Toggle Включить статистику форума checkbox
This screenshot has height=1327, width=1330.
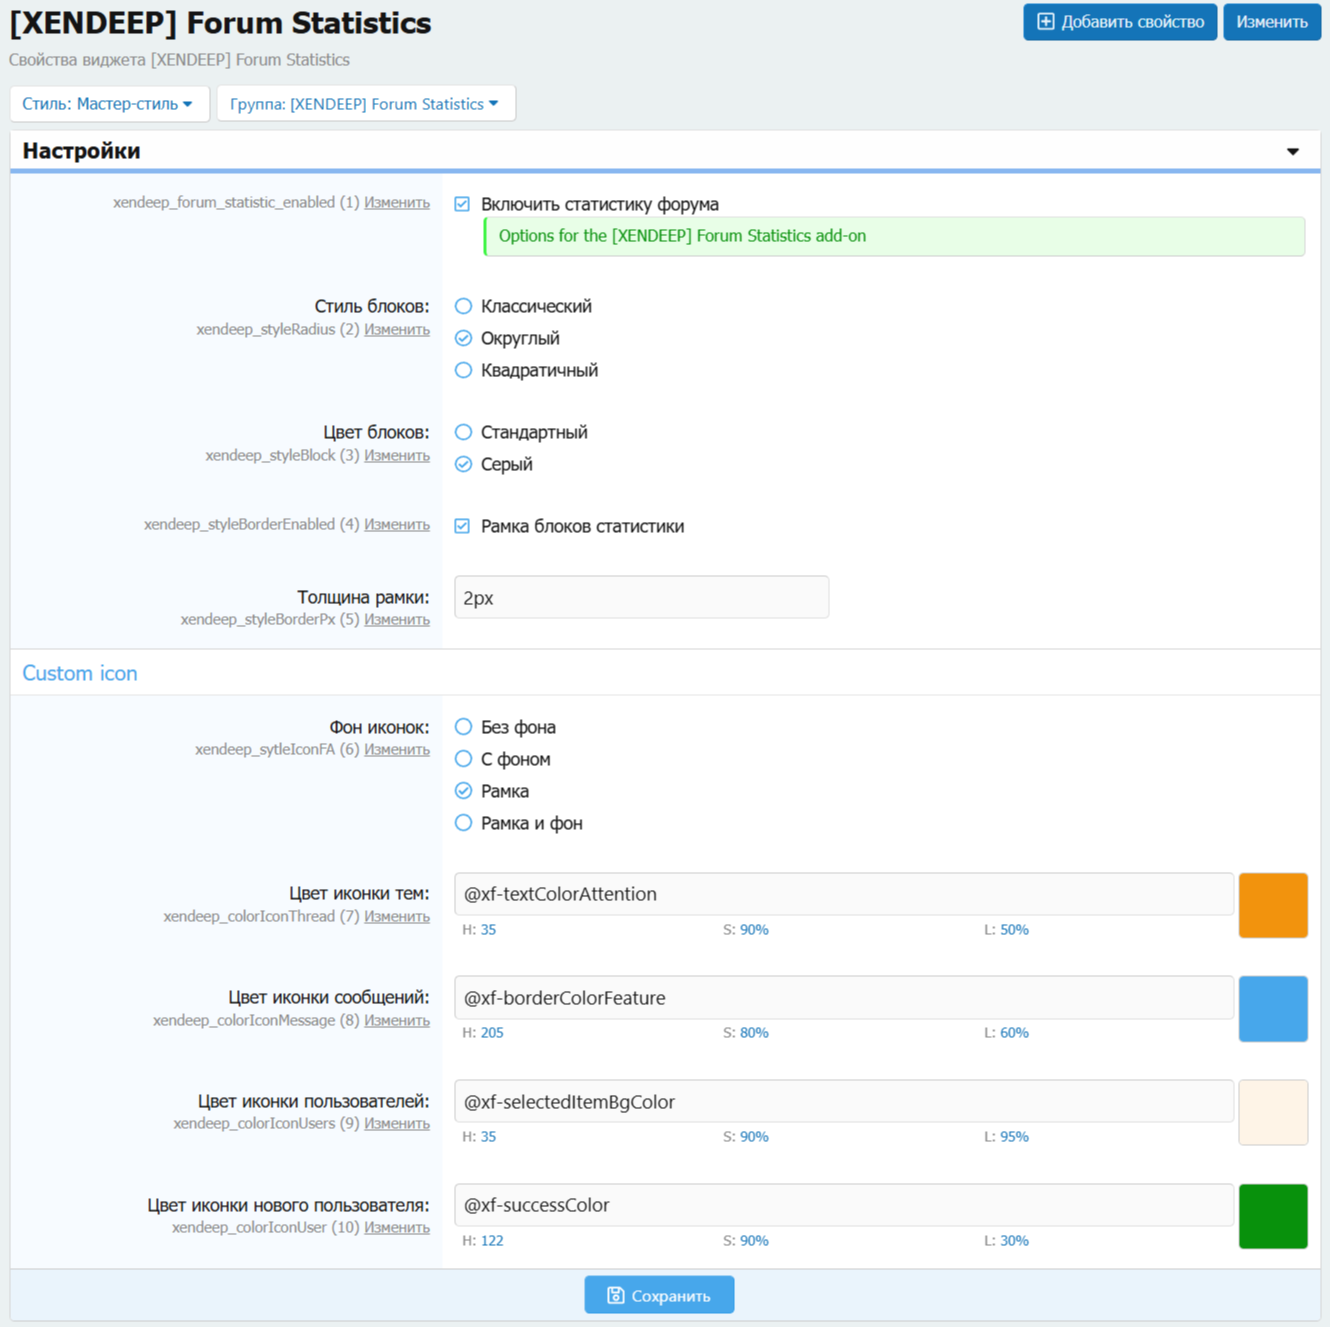[x=462, y=204]
